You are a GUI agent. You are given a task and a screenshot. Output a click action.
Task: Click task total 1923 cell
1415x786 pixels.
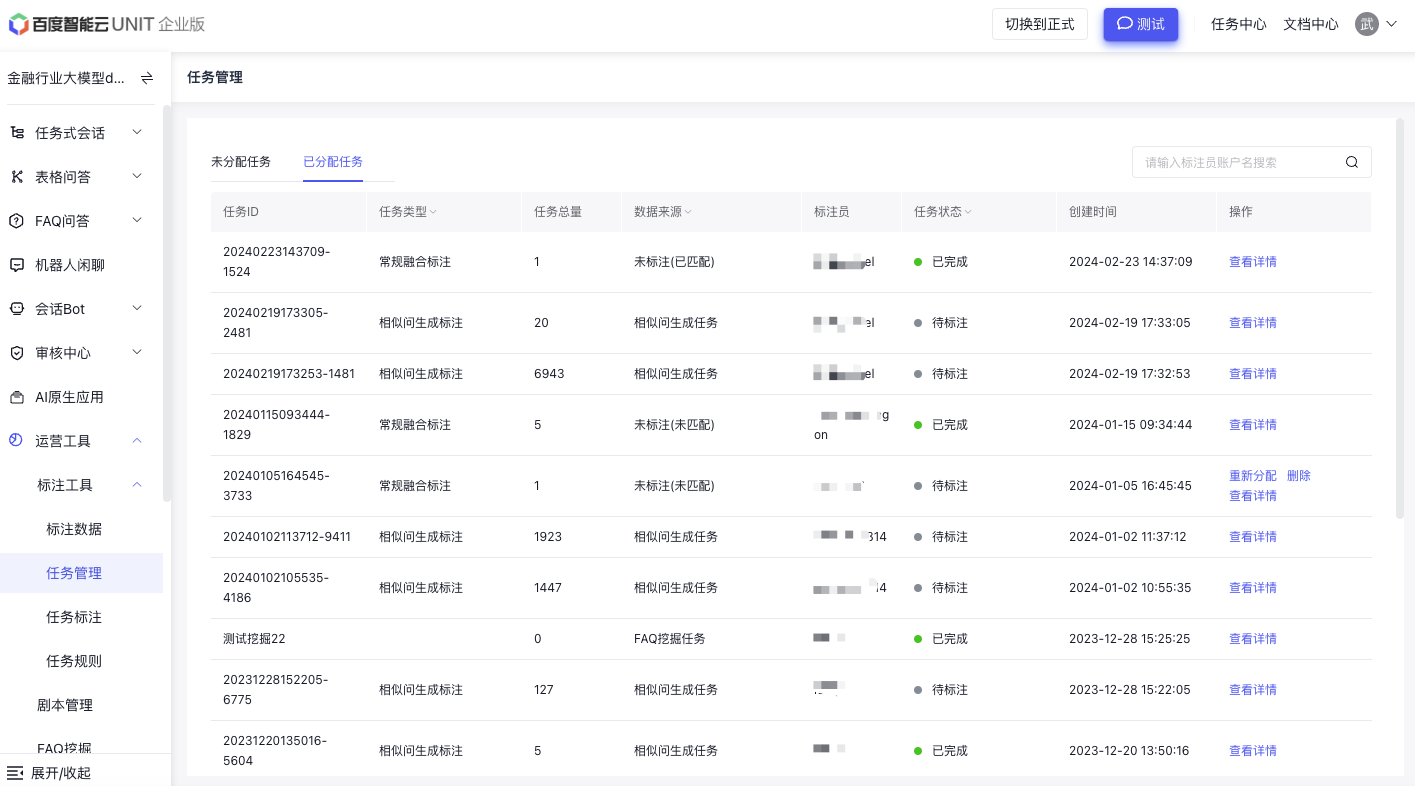click(548, 537)
